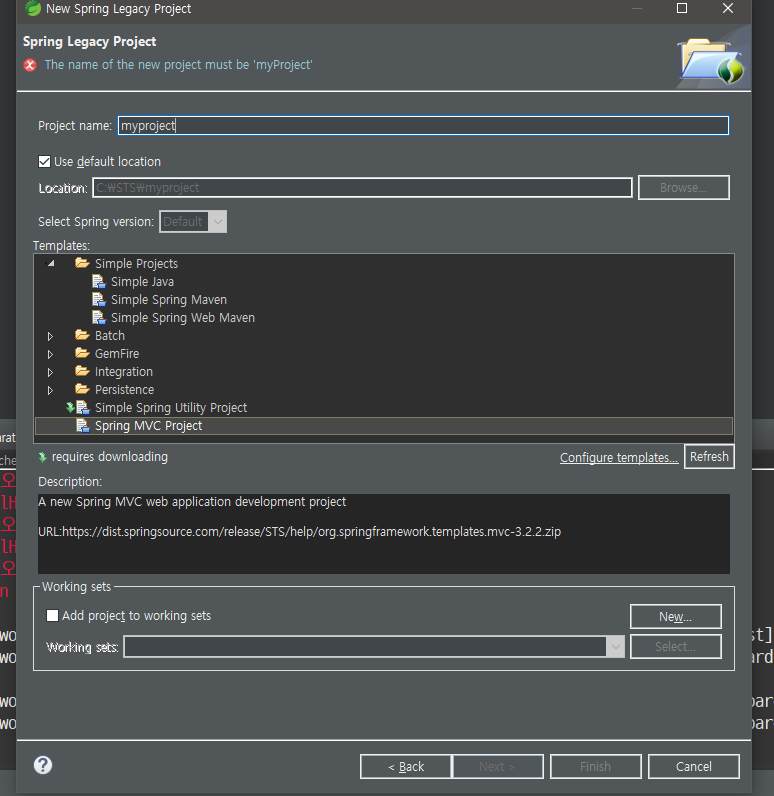Click the Persistence folder icon
Viewport: 774px width, 796px height.
pos(82,389)
